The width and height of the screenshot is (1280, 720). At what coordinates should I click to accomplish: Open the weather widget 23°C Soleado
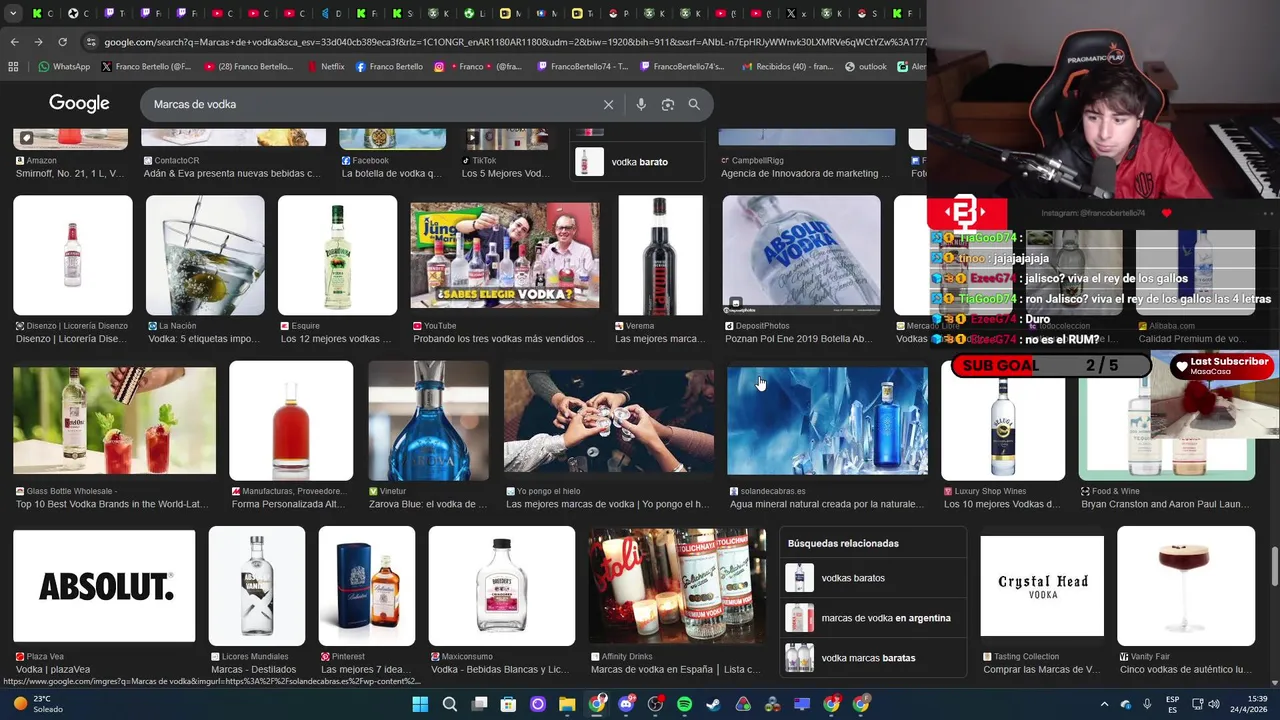[x=36, y=704]
